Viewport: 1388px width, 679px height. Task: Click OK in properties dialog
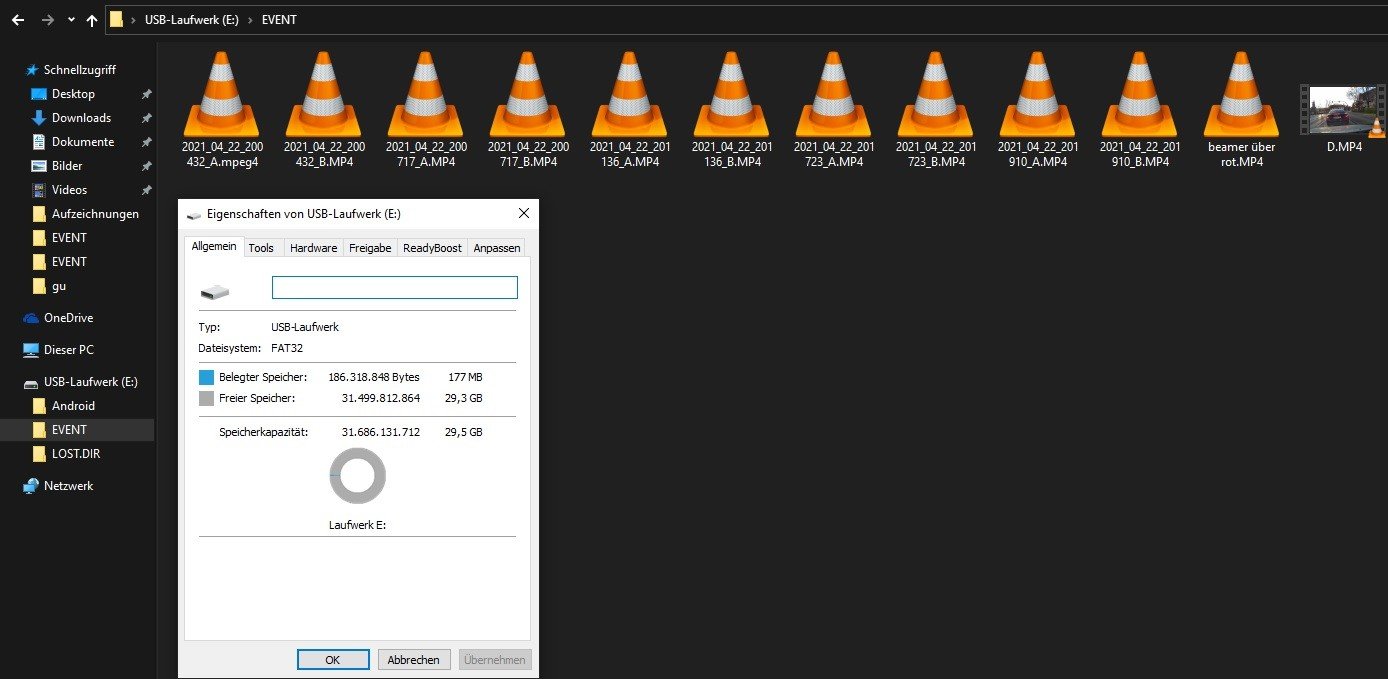(333, 660)
